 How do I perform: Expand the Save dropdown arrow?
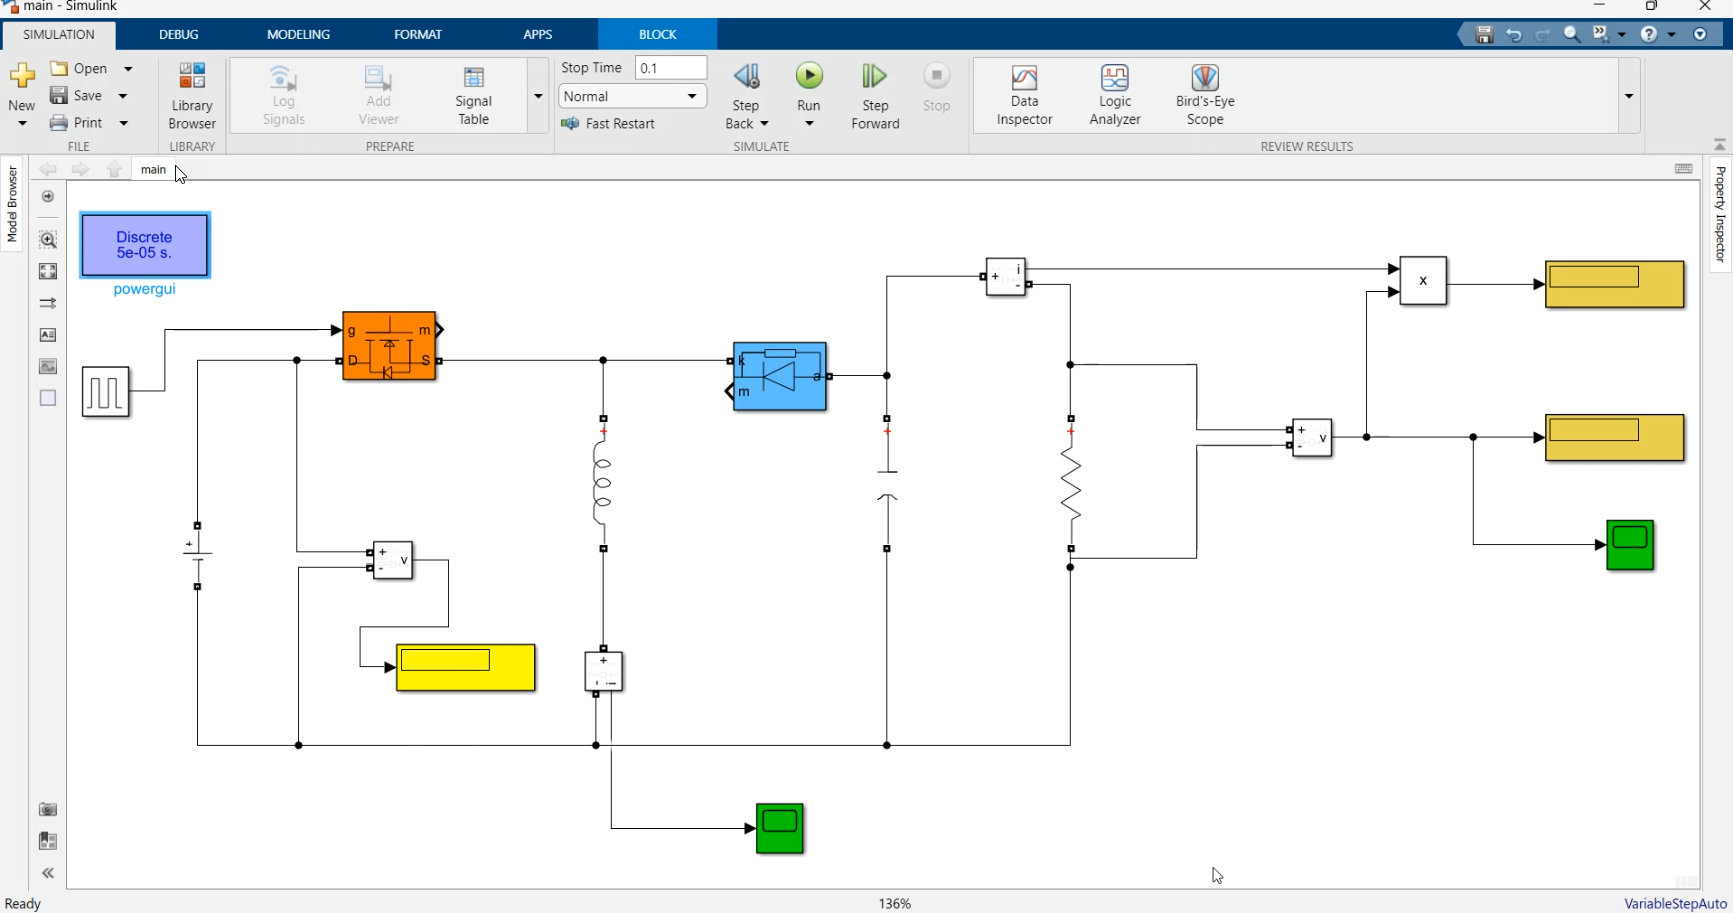tap(123, 96)
